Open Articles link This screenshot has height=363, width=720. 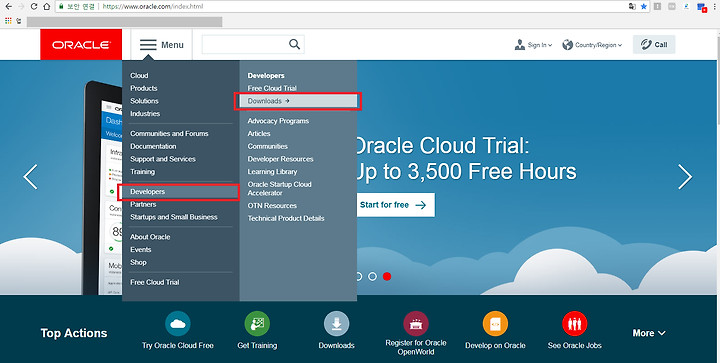point(259,134)
